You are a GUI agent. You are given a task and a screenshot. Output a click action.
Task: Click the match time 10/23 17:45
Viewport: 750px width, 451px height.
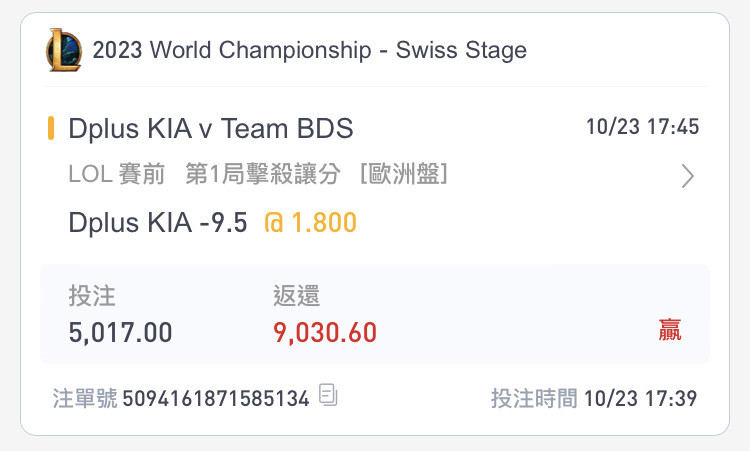642,127
